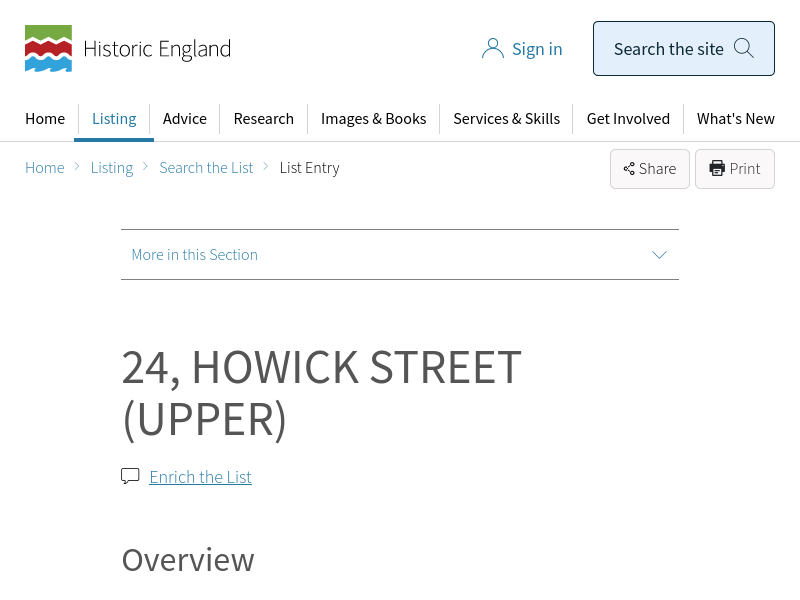
Task: Open the More in this Section dropdown
Action: click(x=195, y=254)
